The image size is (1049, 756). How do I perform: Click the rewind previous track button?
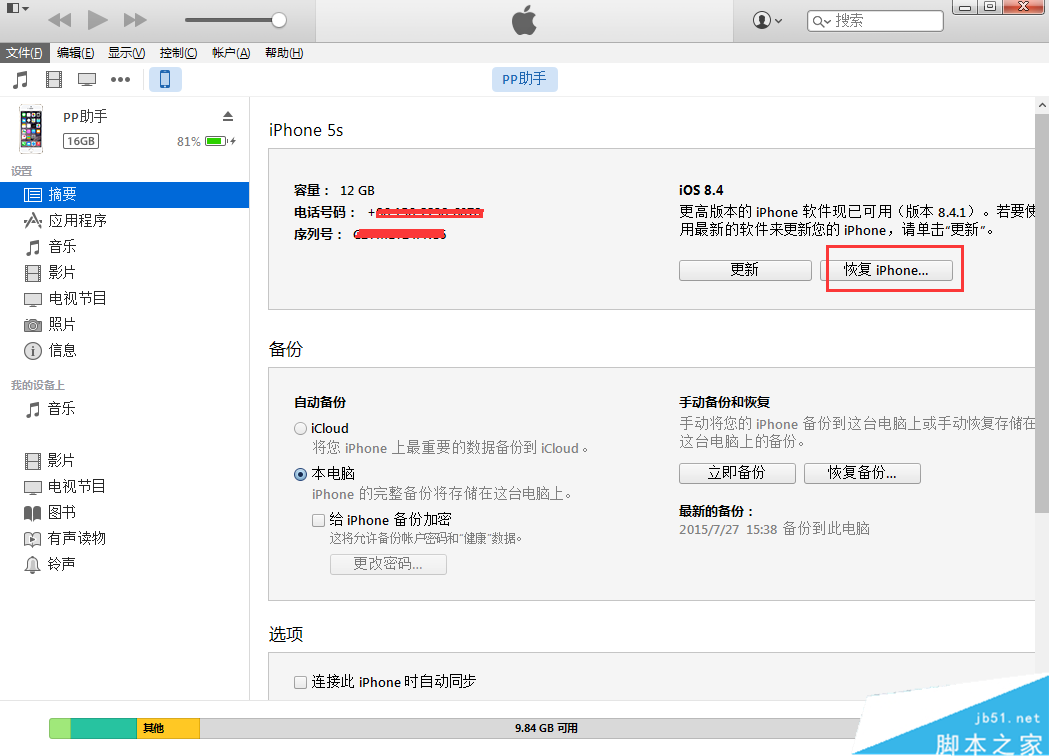[x=60, y=20]
